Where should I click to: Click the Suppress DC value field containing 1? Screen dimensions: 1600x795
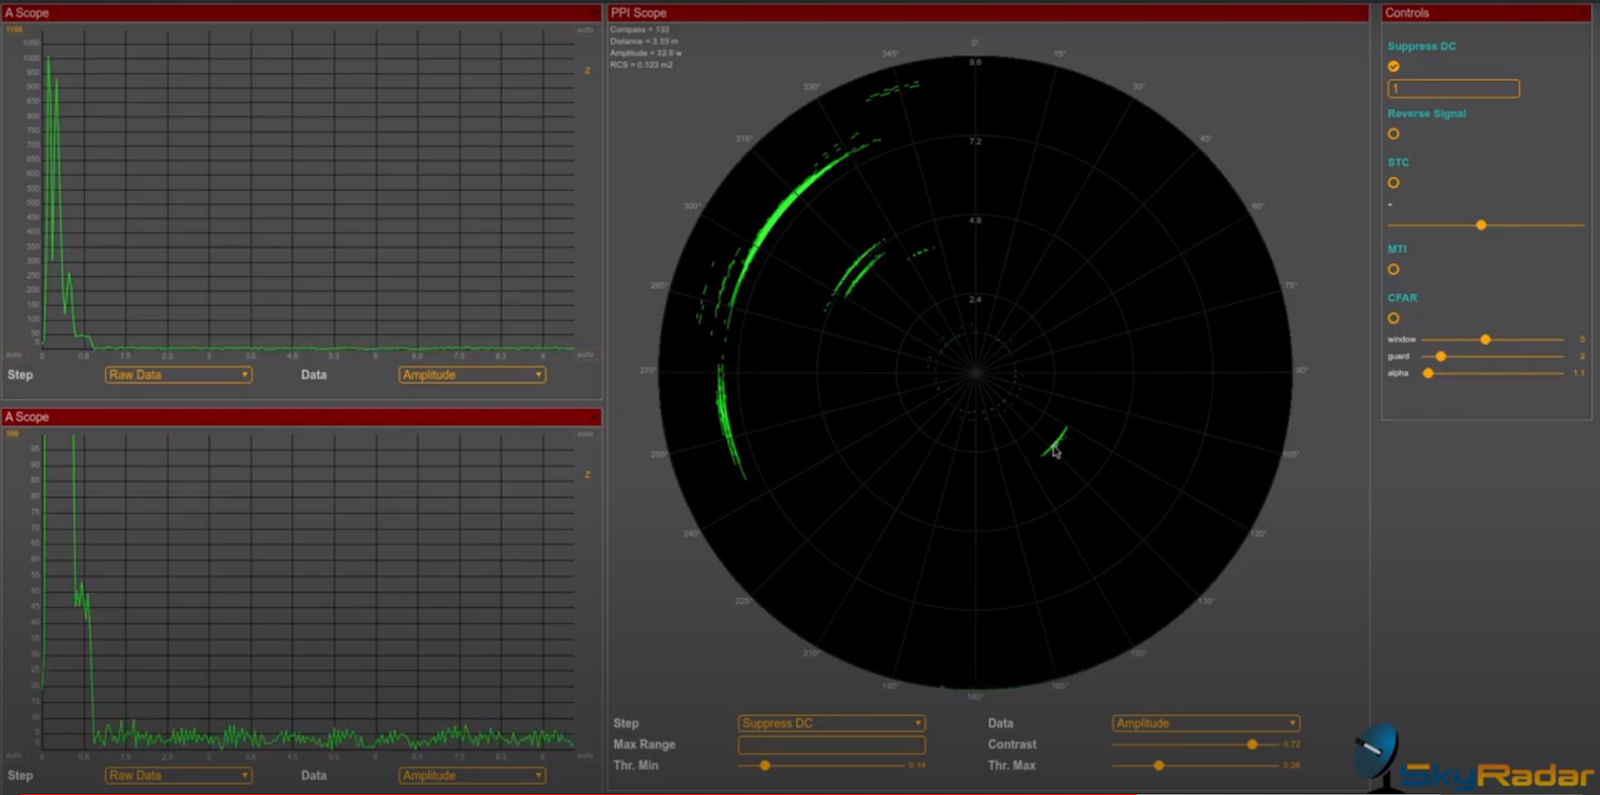(x=1453, y=89)
